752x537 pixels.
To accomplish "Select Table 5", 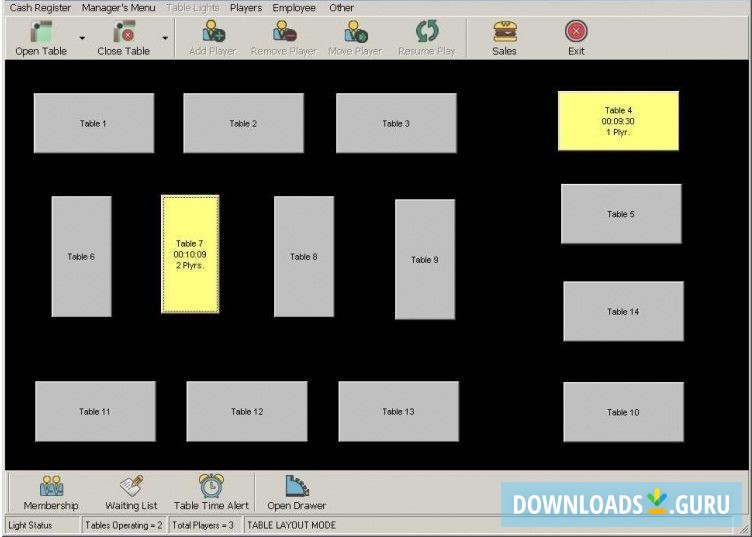I will coord(622,214).
